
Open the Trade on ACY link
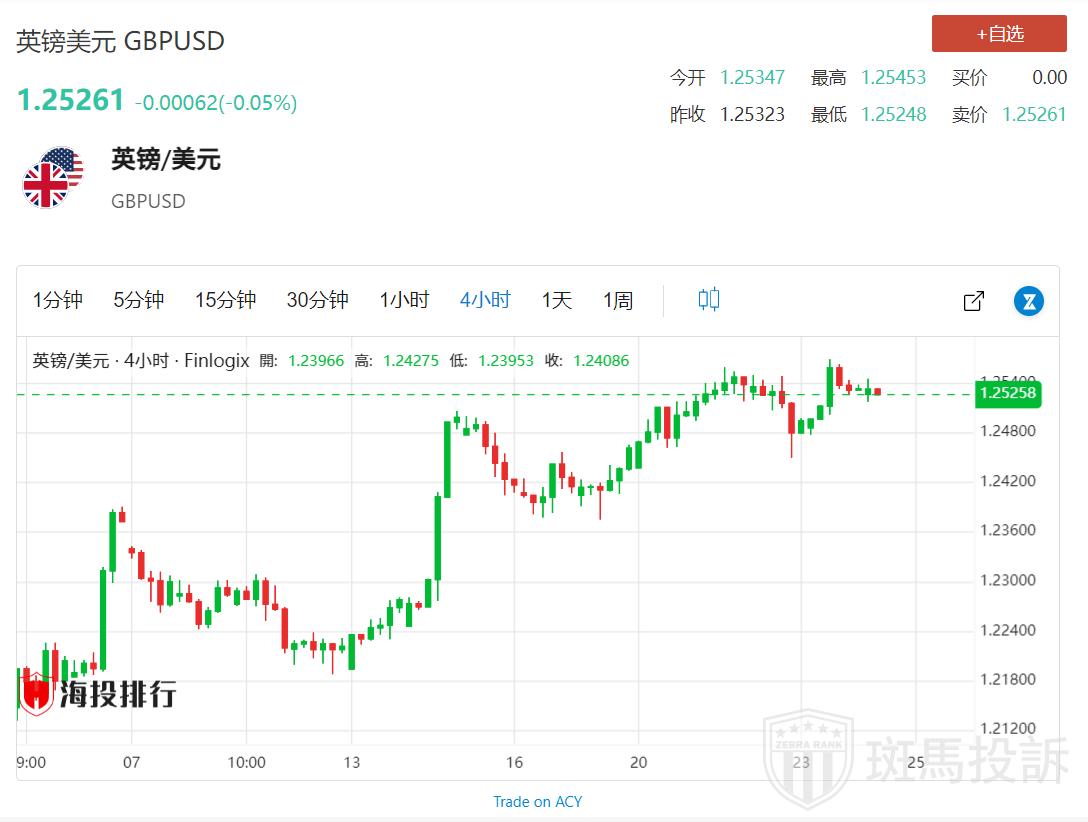coord(537,801)
